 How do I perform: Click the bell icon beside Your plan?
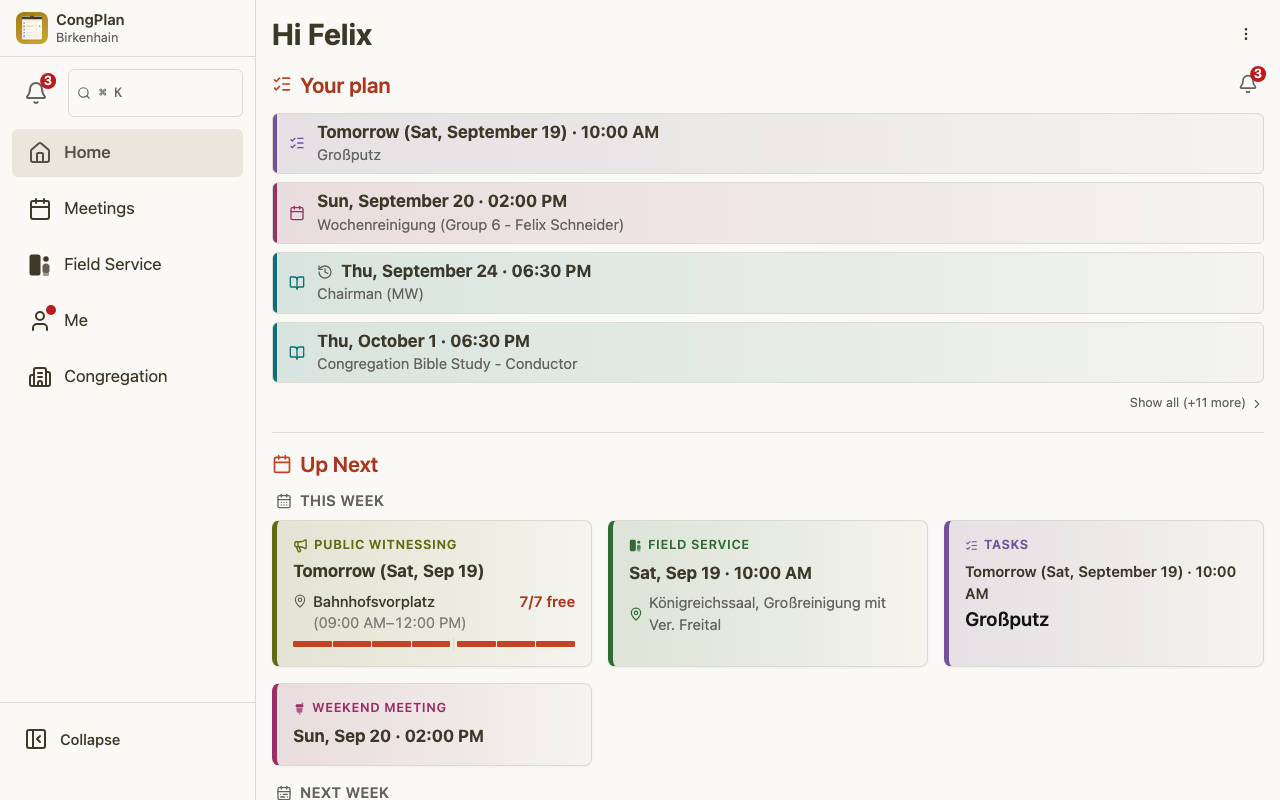click(x=1248, y=84)
